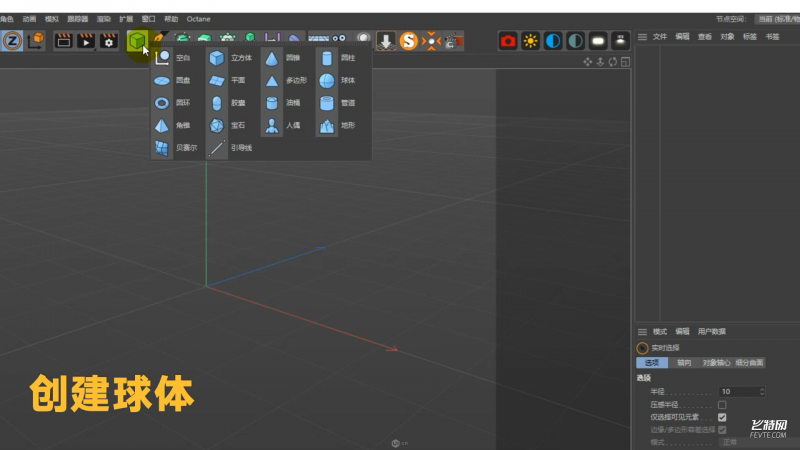Click the 实时选择 tool icon
The width and height of the screenshot is (800, 450).
click(642, 348)
